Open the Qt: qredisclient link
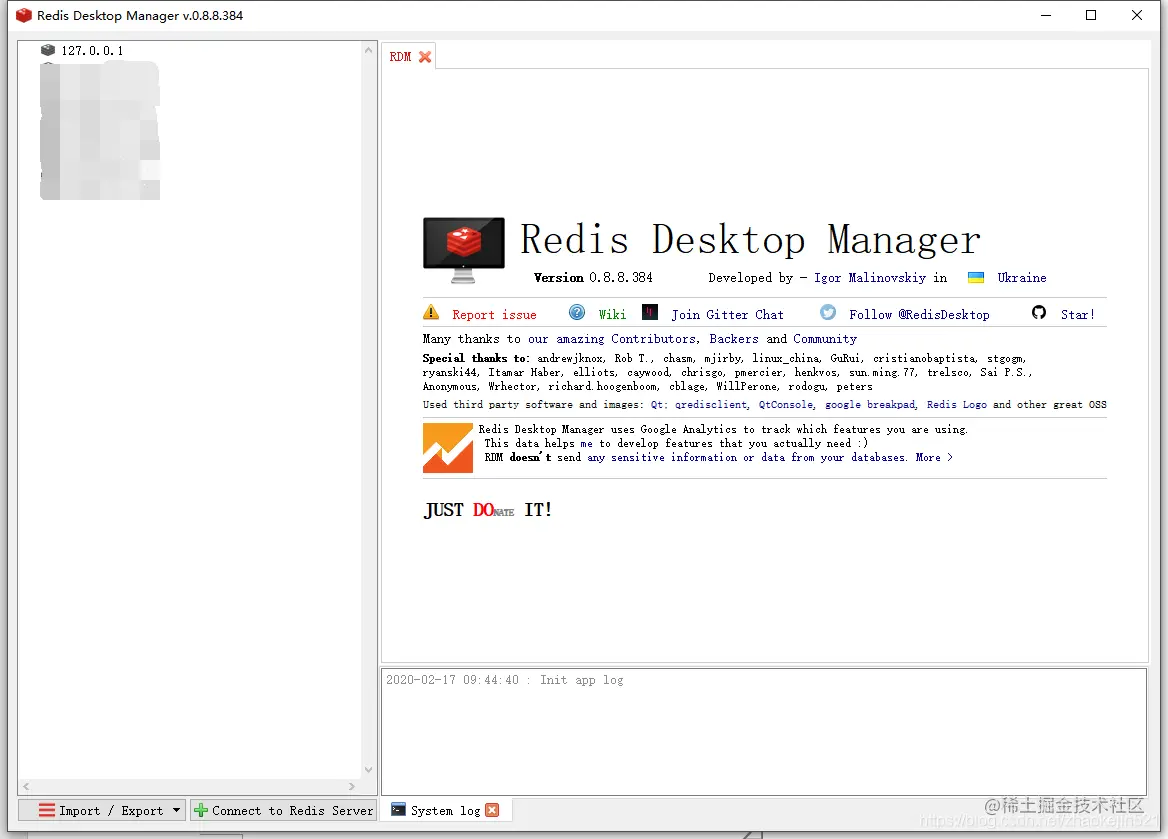This screenshot has height=839, width=1168. point(699,405)
